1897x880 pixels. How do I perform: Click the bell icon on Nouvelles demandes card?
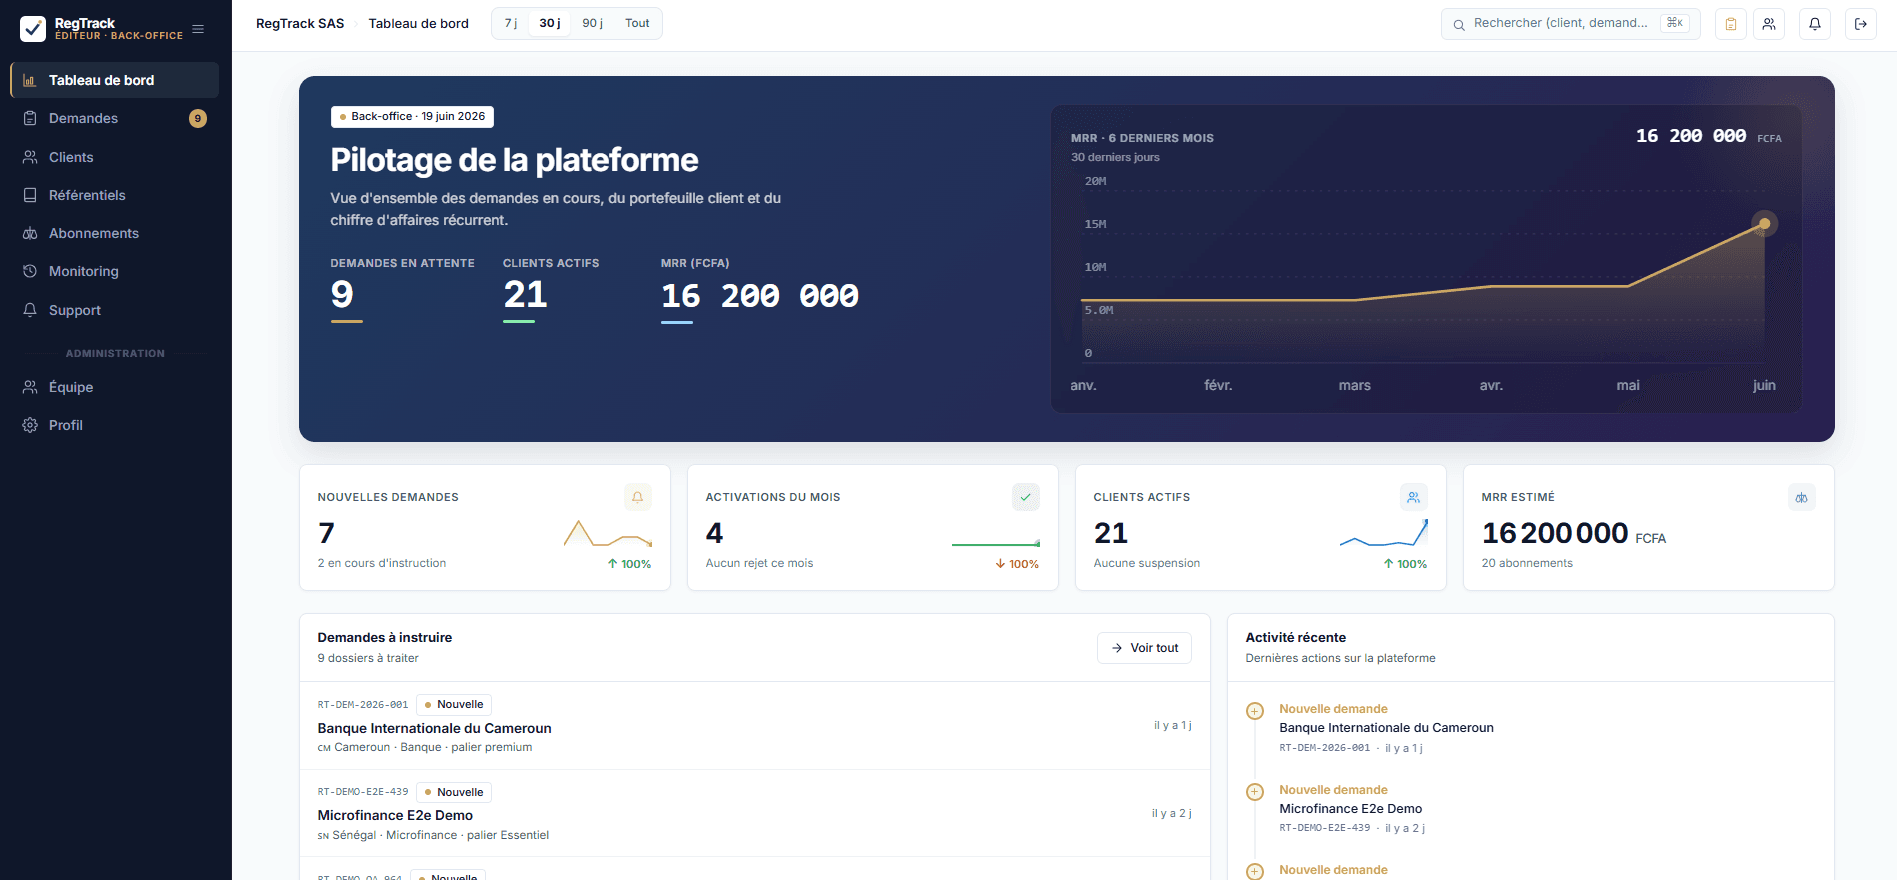tap(638, 497)
